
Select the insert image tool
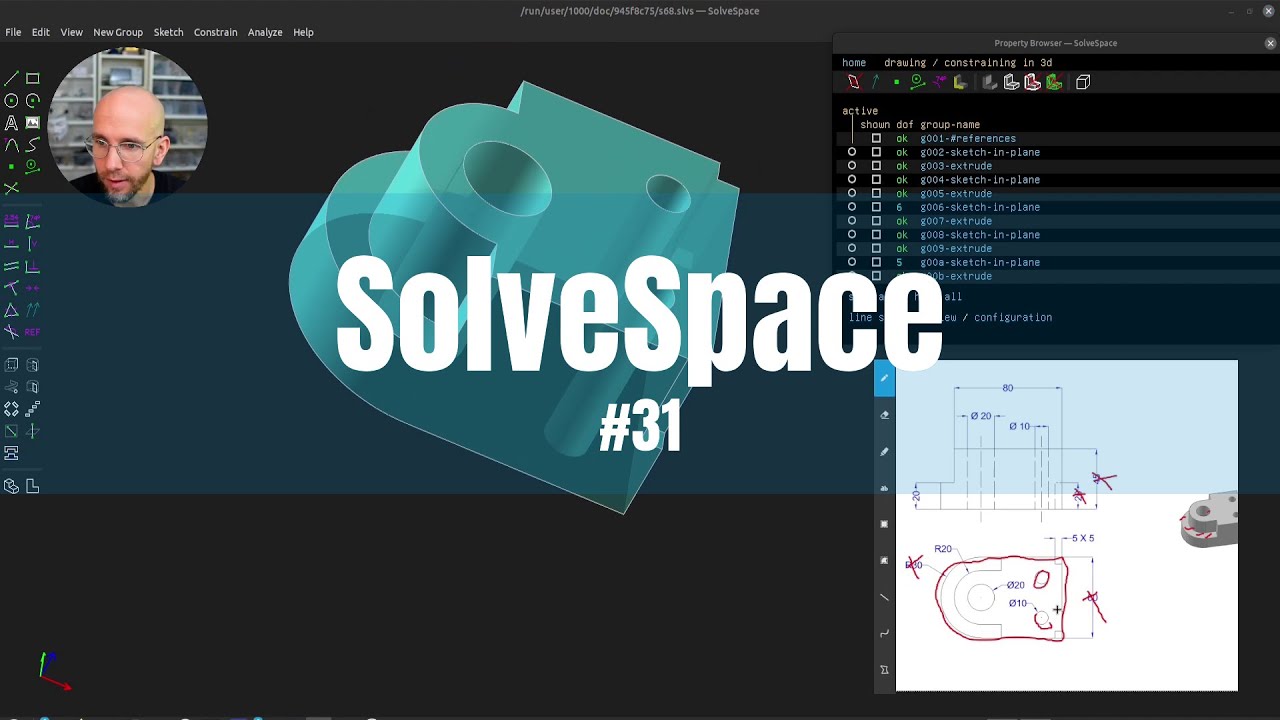(x=33, y=123)
